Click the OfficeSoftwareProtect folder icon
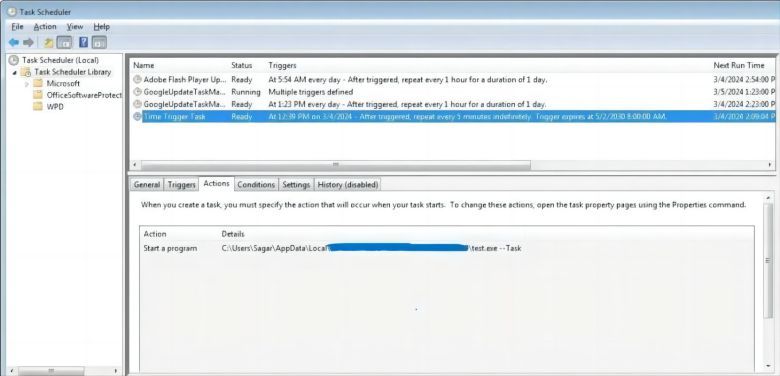The image size is (780, 376). 38,95
